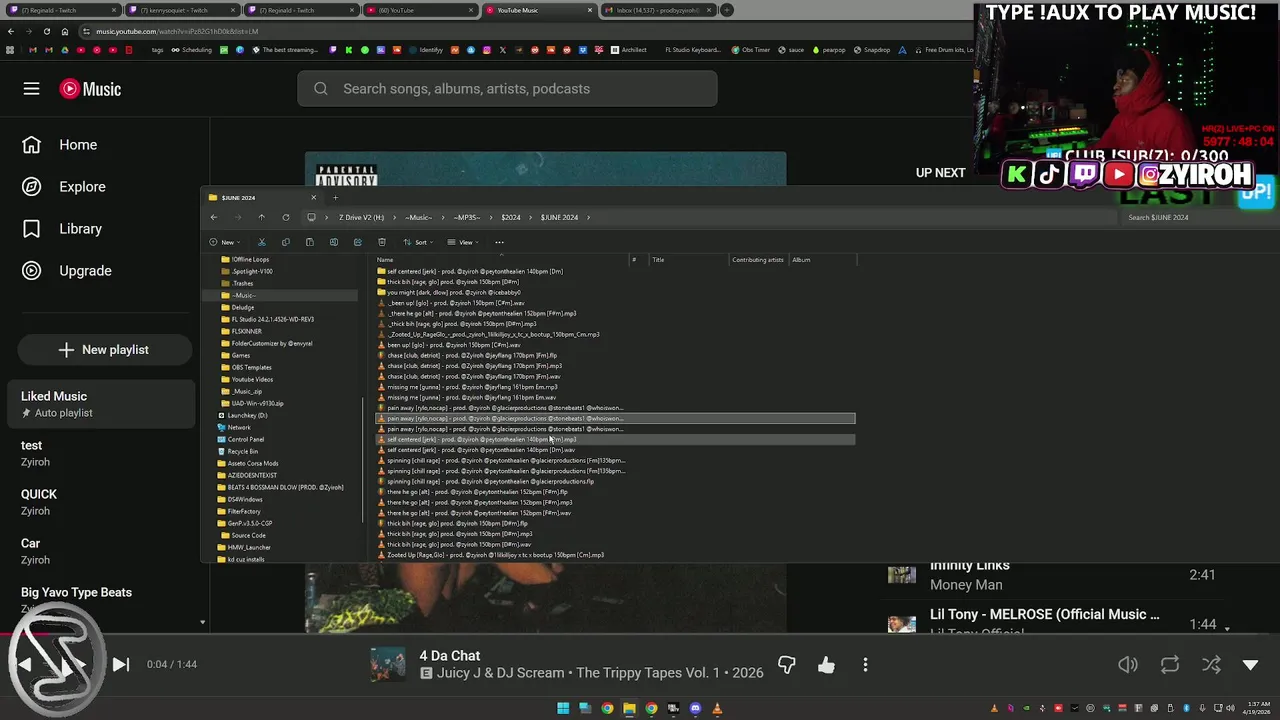Open the YouTube Music hamburger menu
This screenshot has height=720, width=1280.
coord(31,89)
